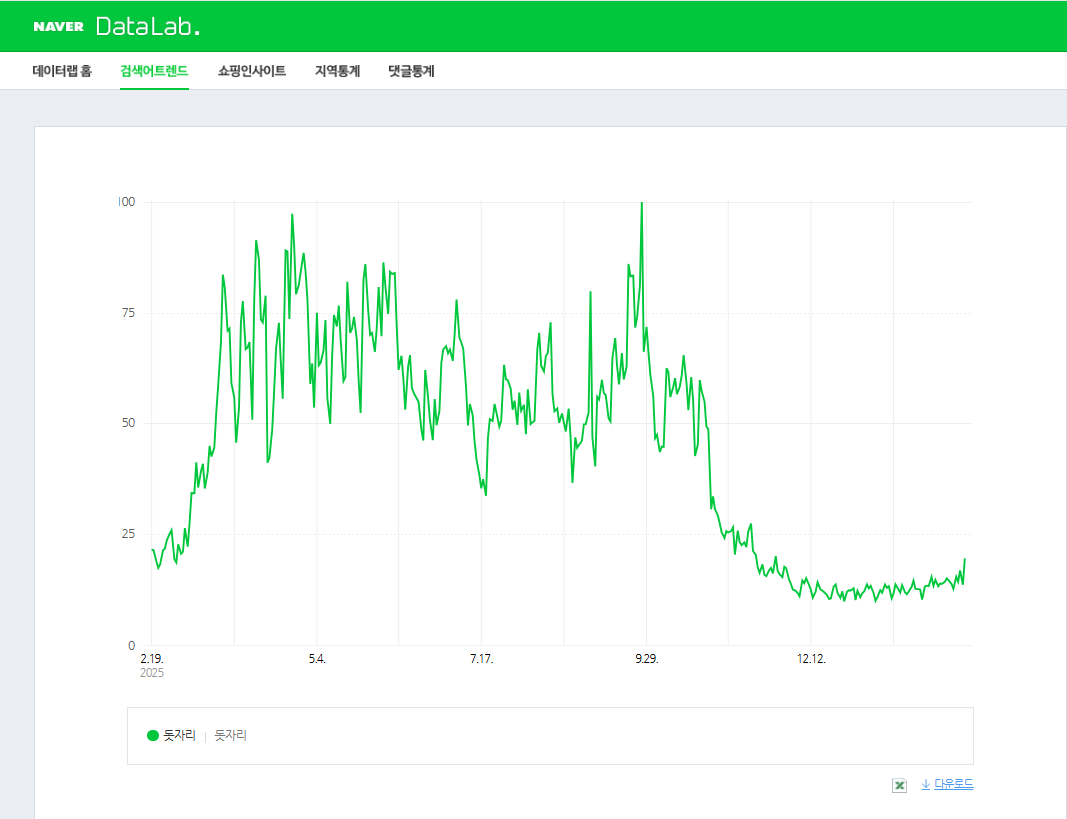Screen dimensions: 1067x819
Task: Switch to 지역통계 tab
Action: click(x=338, y=71)
